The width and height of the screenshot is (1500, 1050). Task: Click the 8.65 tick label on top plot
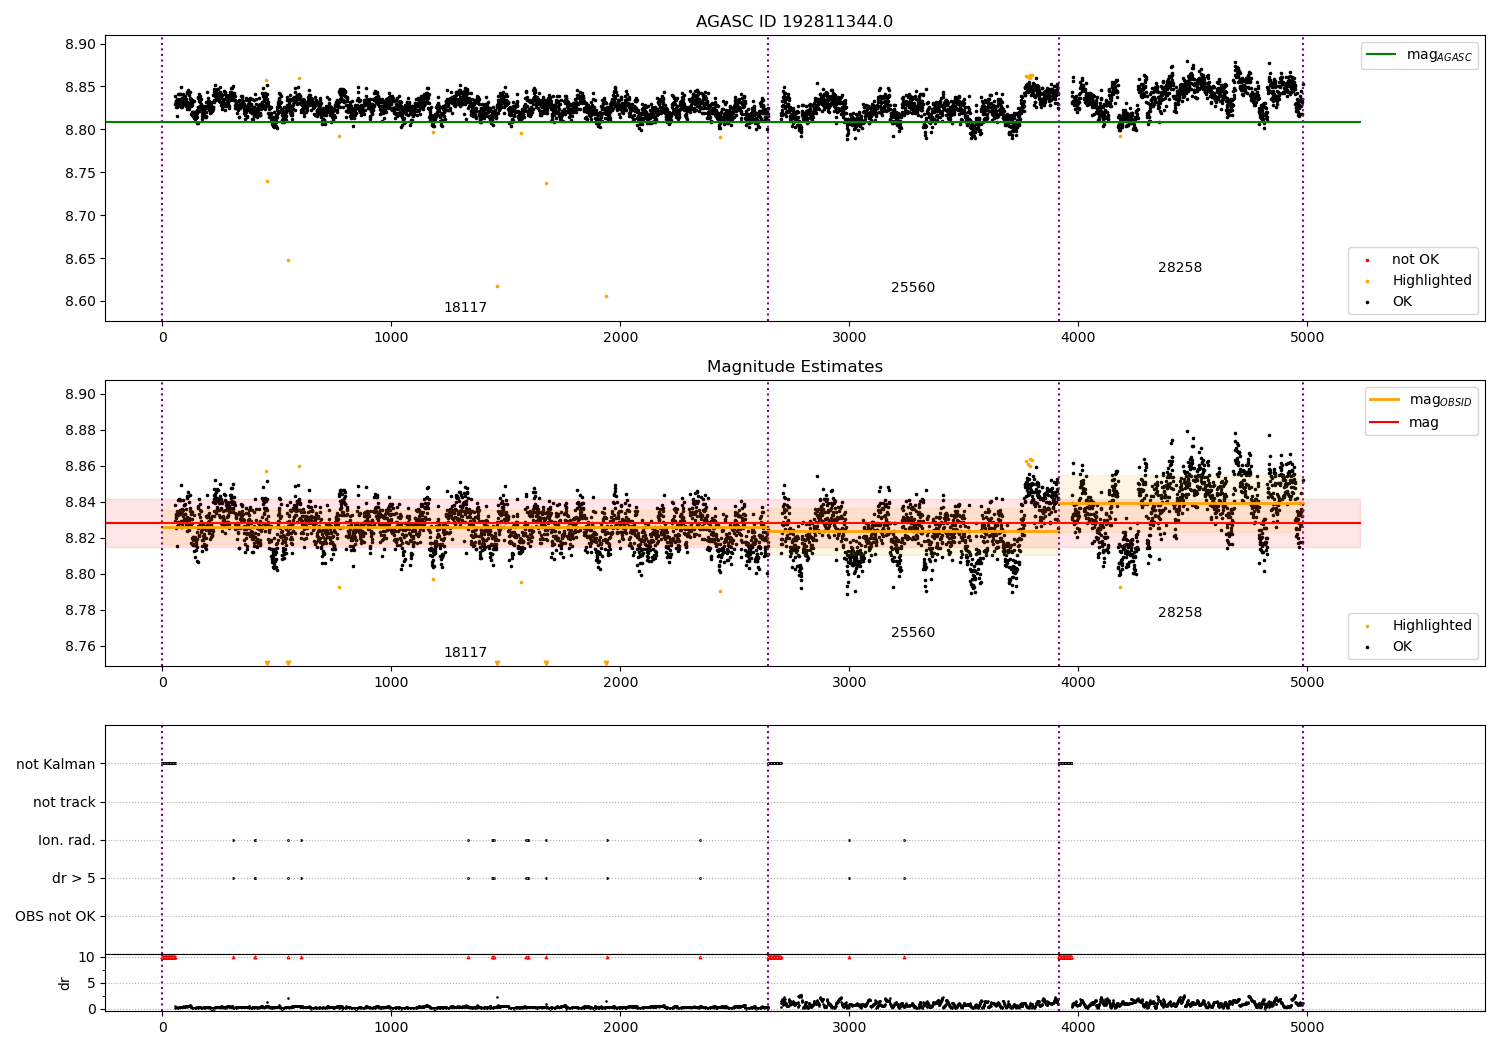(x=80, y=260)
